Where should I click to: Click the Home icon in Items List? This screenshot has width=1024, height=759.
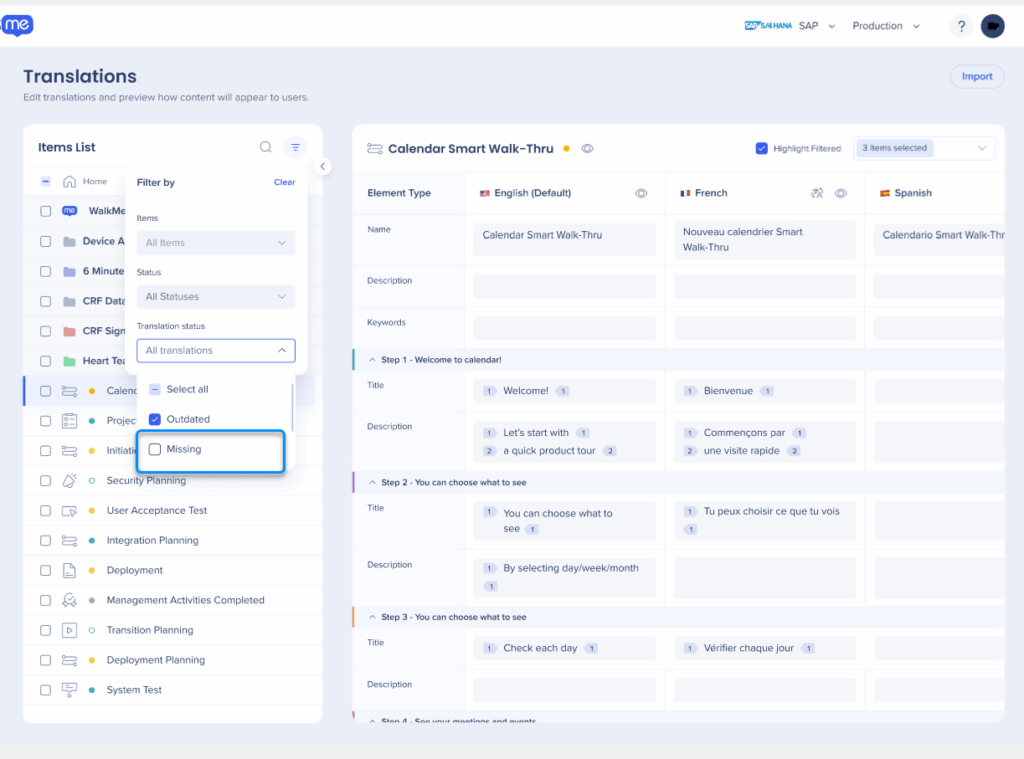point(70,181)
